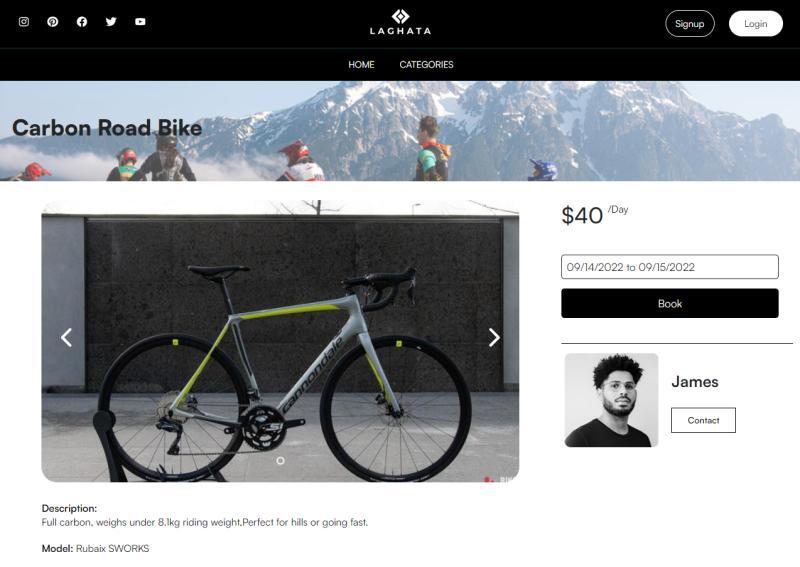Show the previous bike photo
The width and height of the screenshot is (800, 567).
(67, 338)
